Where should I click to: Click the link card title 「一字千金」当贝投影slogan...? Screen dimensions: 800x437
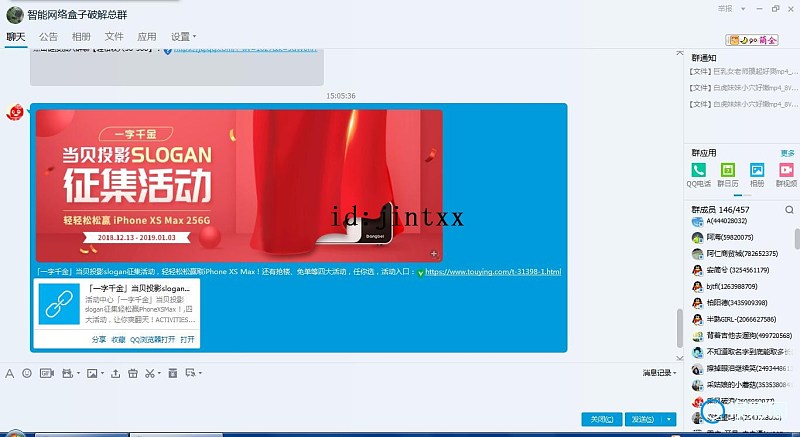point(139,289)
